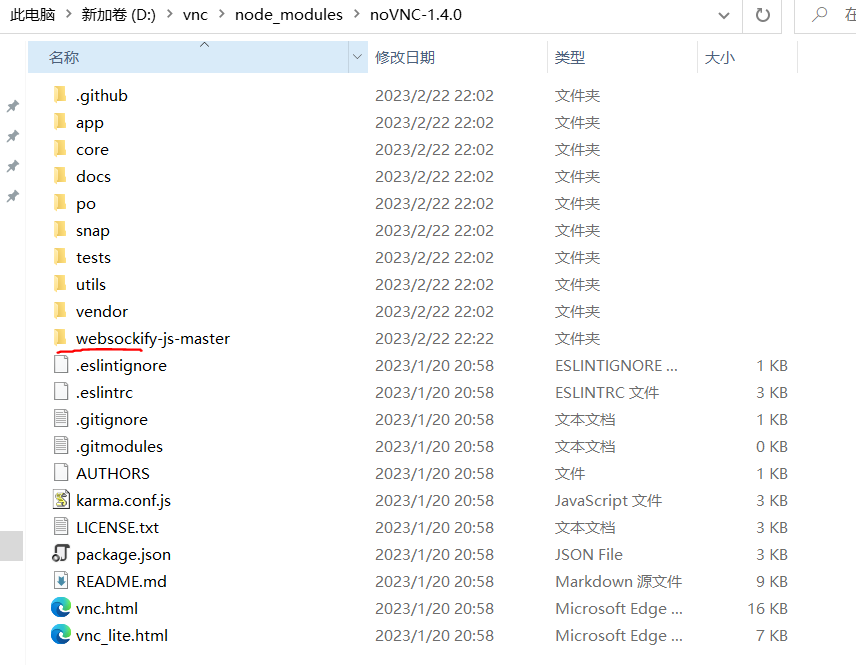Click the app folder icon
Image resolution: width=856 pixels, height=665 pixels.
pos(60,121)
